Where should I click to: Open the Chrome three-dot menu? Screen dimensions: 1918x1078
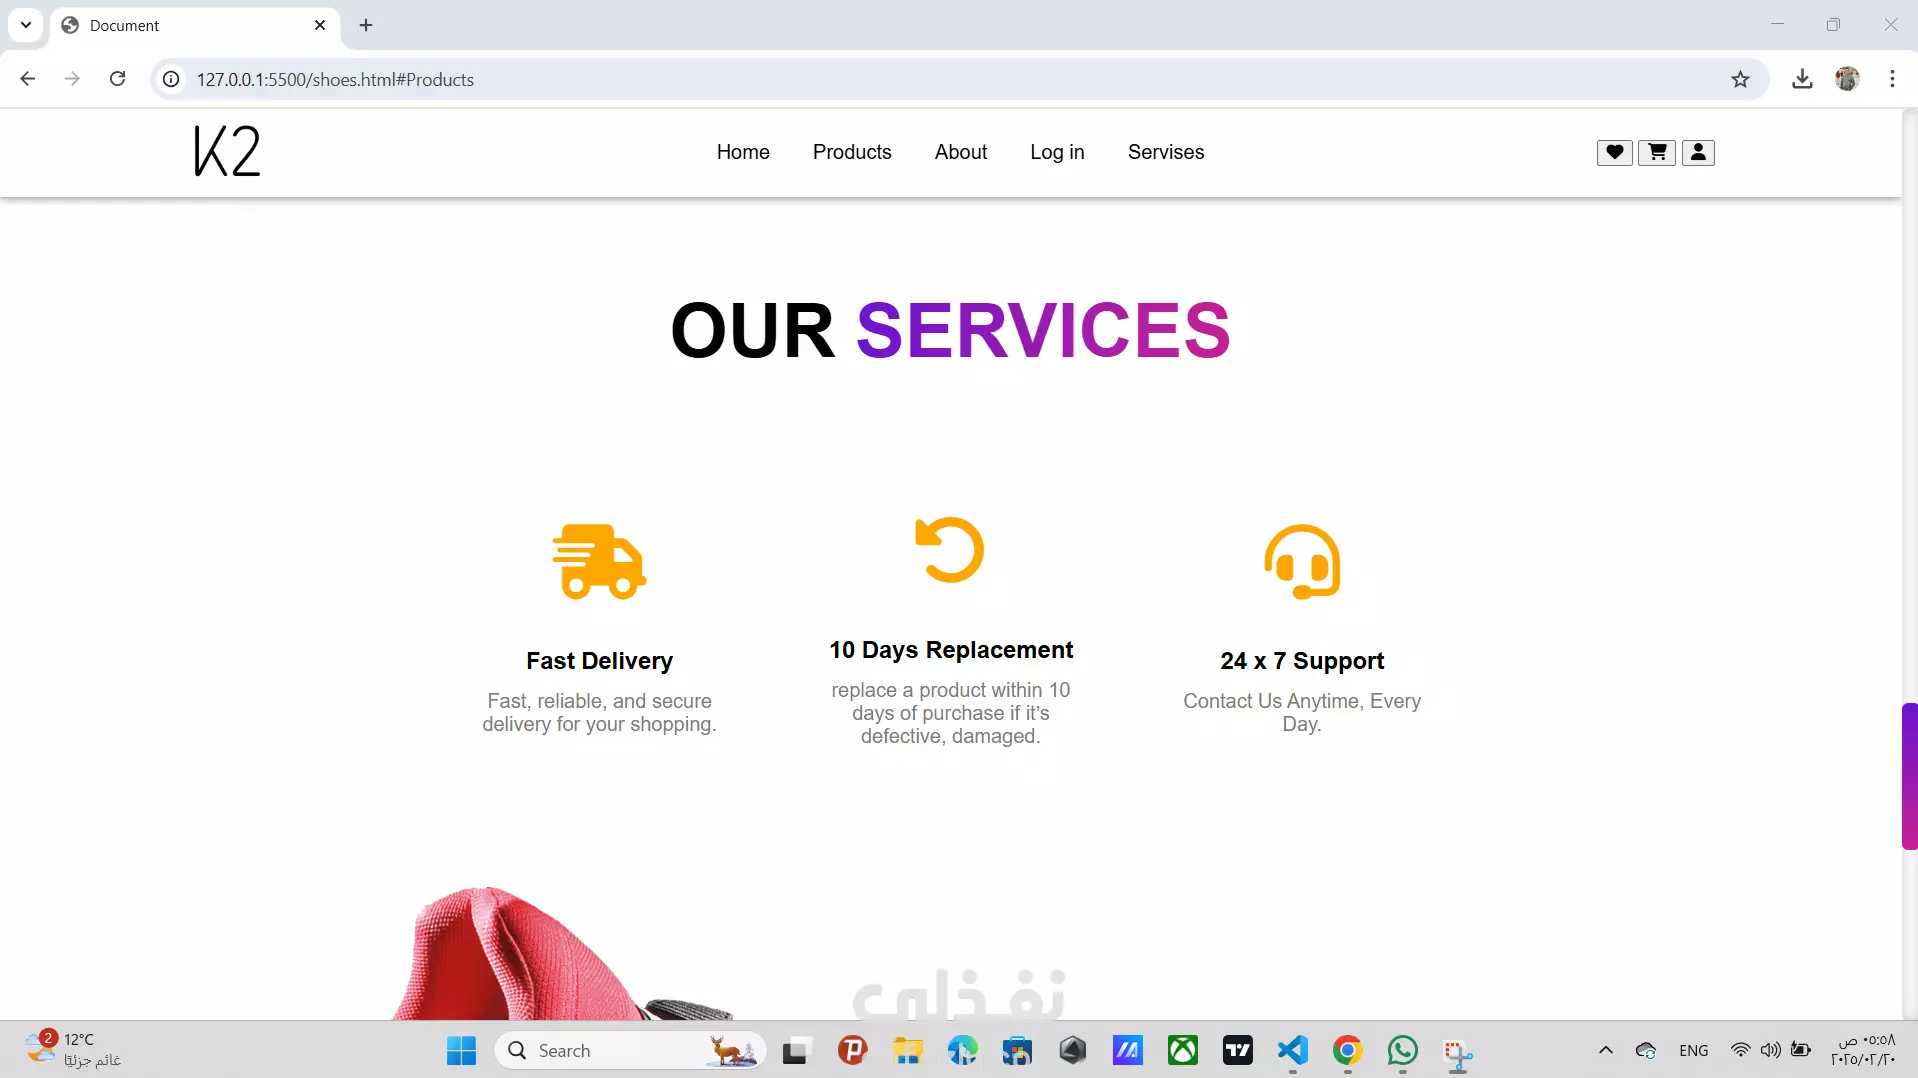[x=1892, y=79]
